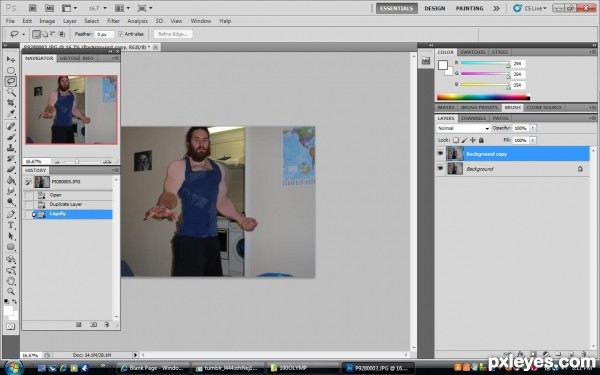The height and width of the screenshot is (375, 600).
Task: Click the foreground color swatch in Color panel
Action: pyautogui.click(x=442, y=65)
